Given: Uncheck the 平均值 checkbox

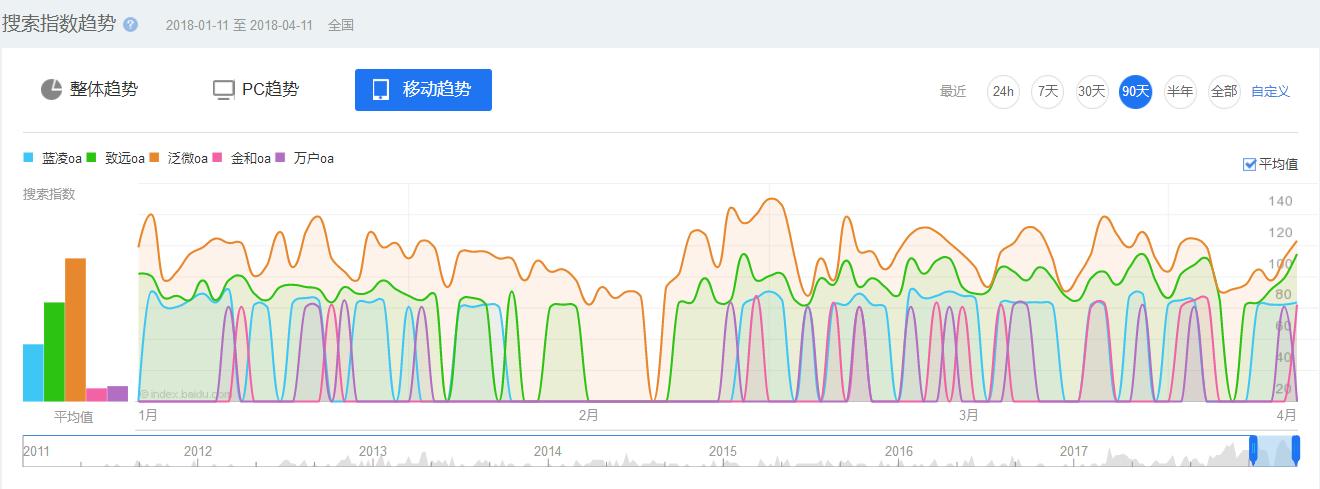Looking at the screenshot, I should [x=1249, y=164].
